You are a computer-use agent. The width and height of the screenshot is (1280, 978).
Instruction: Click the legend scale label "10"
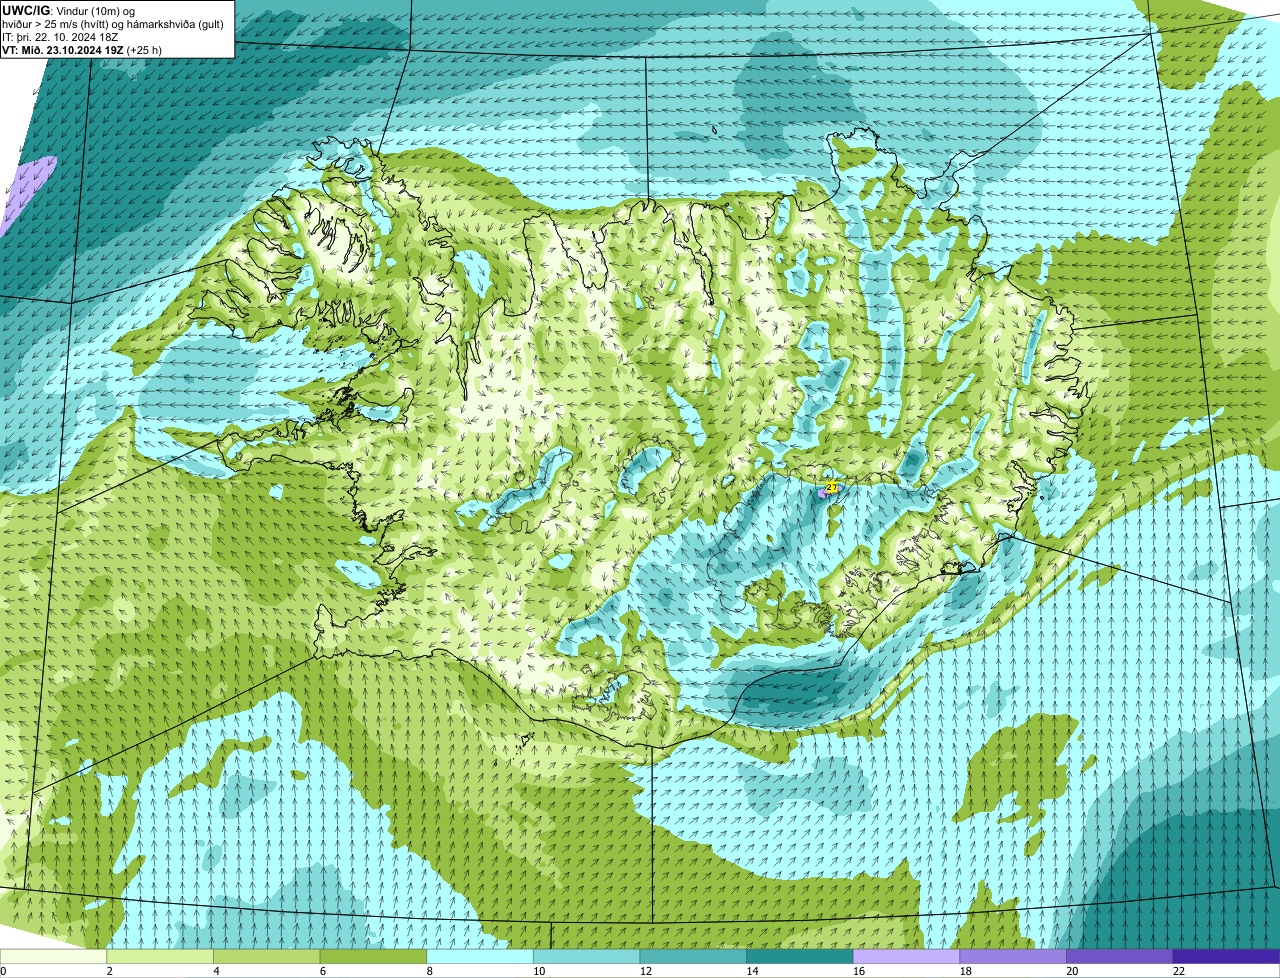click(x=539, y=971)
